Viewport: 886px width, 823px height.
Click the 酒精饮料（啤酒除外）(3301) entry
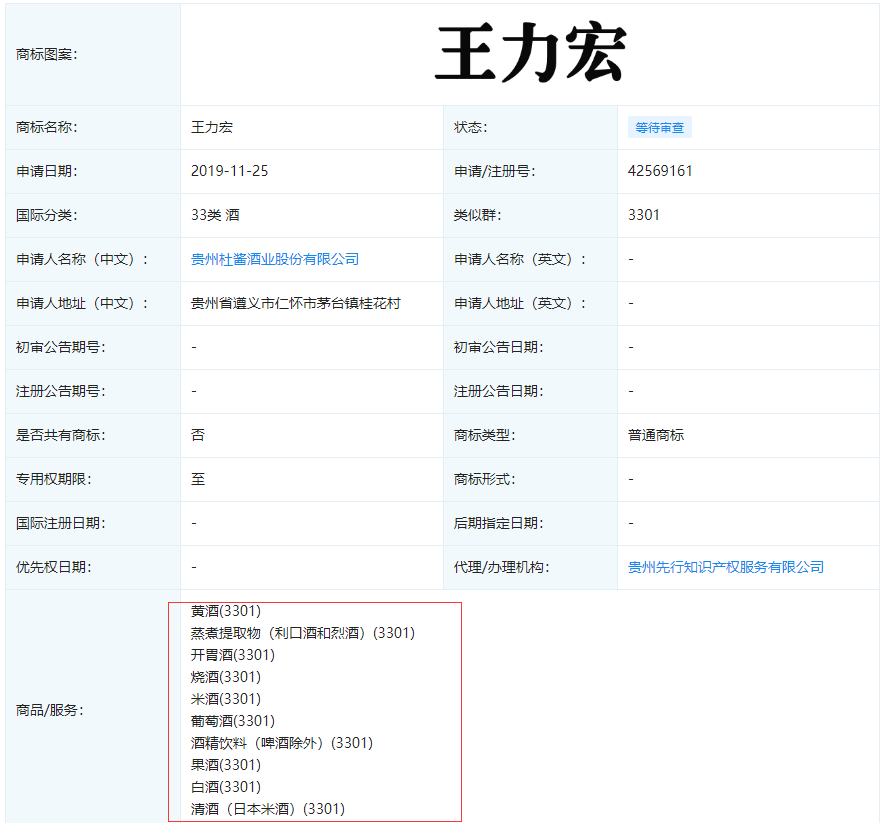[x=282, y=743]
